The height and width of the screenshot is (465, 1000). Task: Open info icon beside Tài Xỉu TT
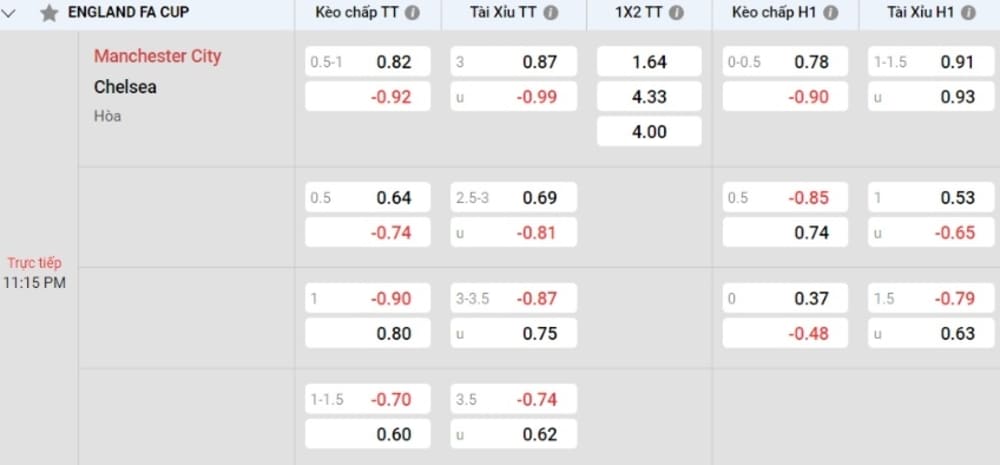coord(551,13)
